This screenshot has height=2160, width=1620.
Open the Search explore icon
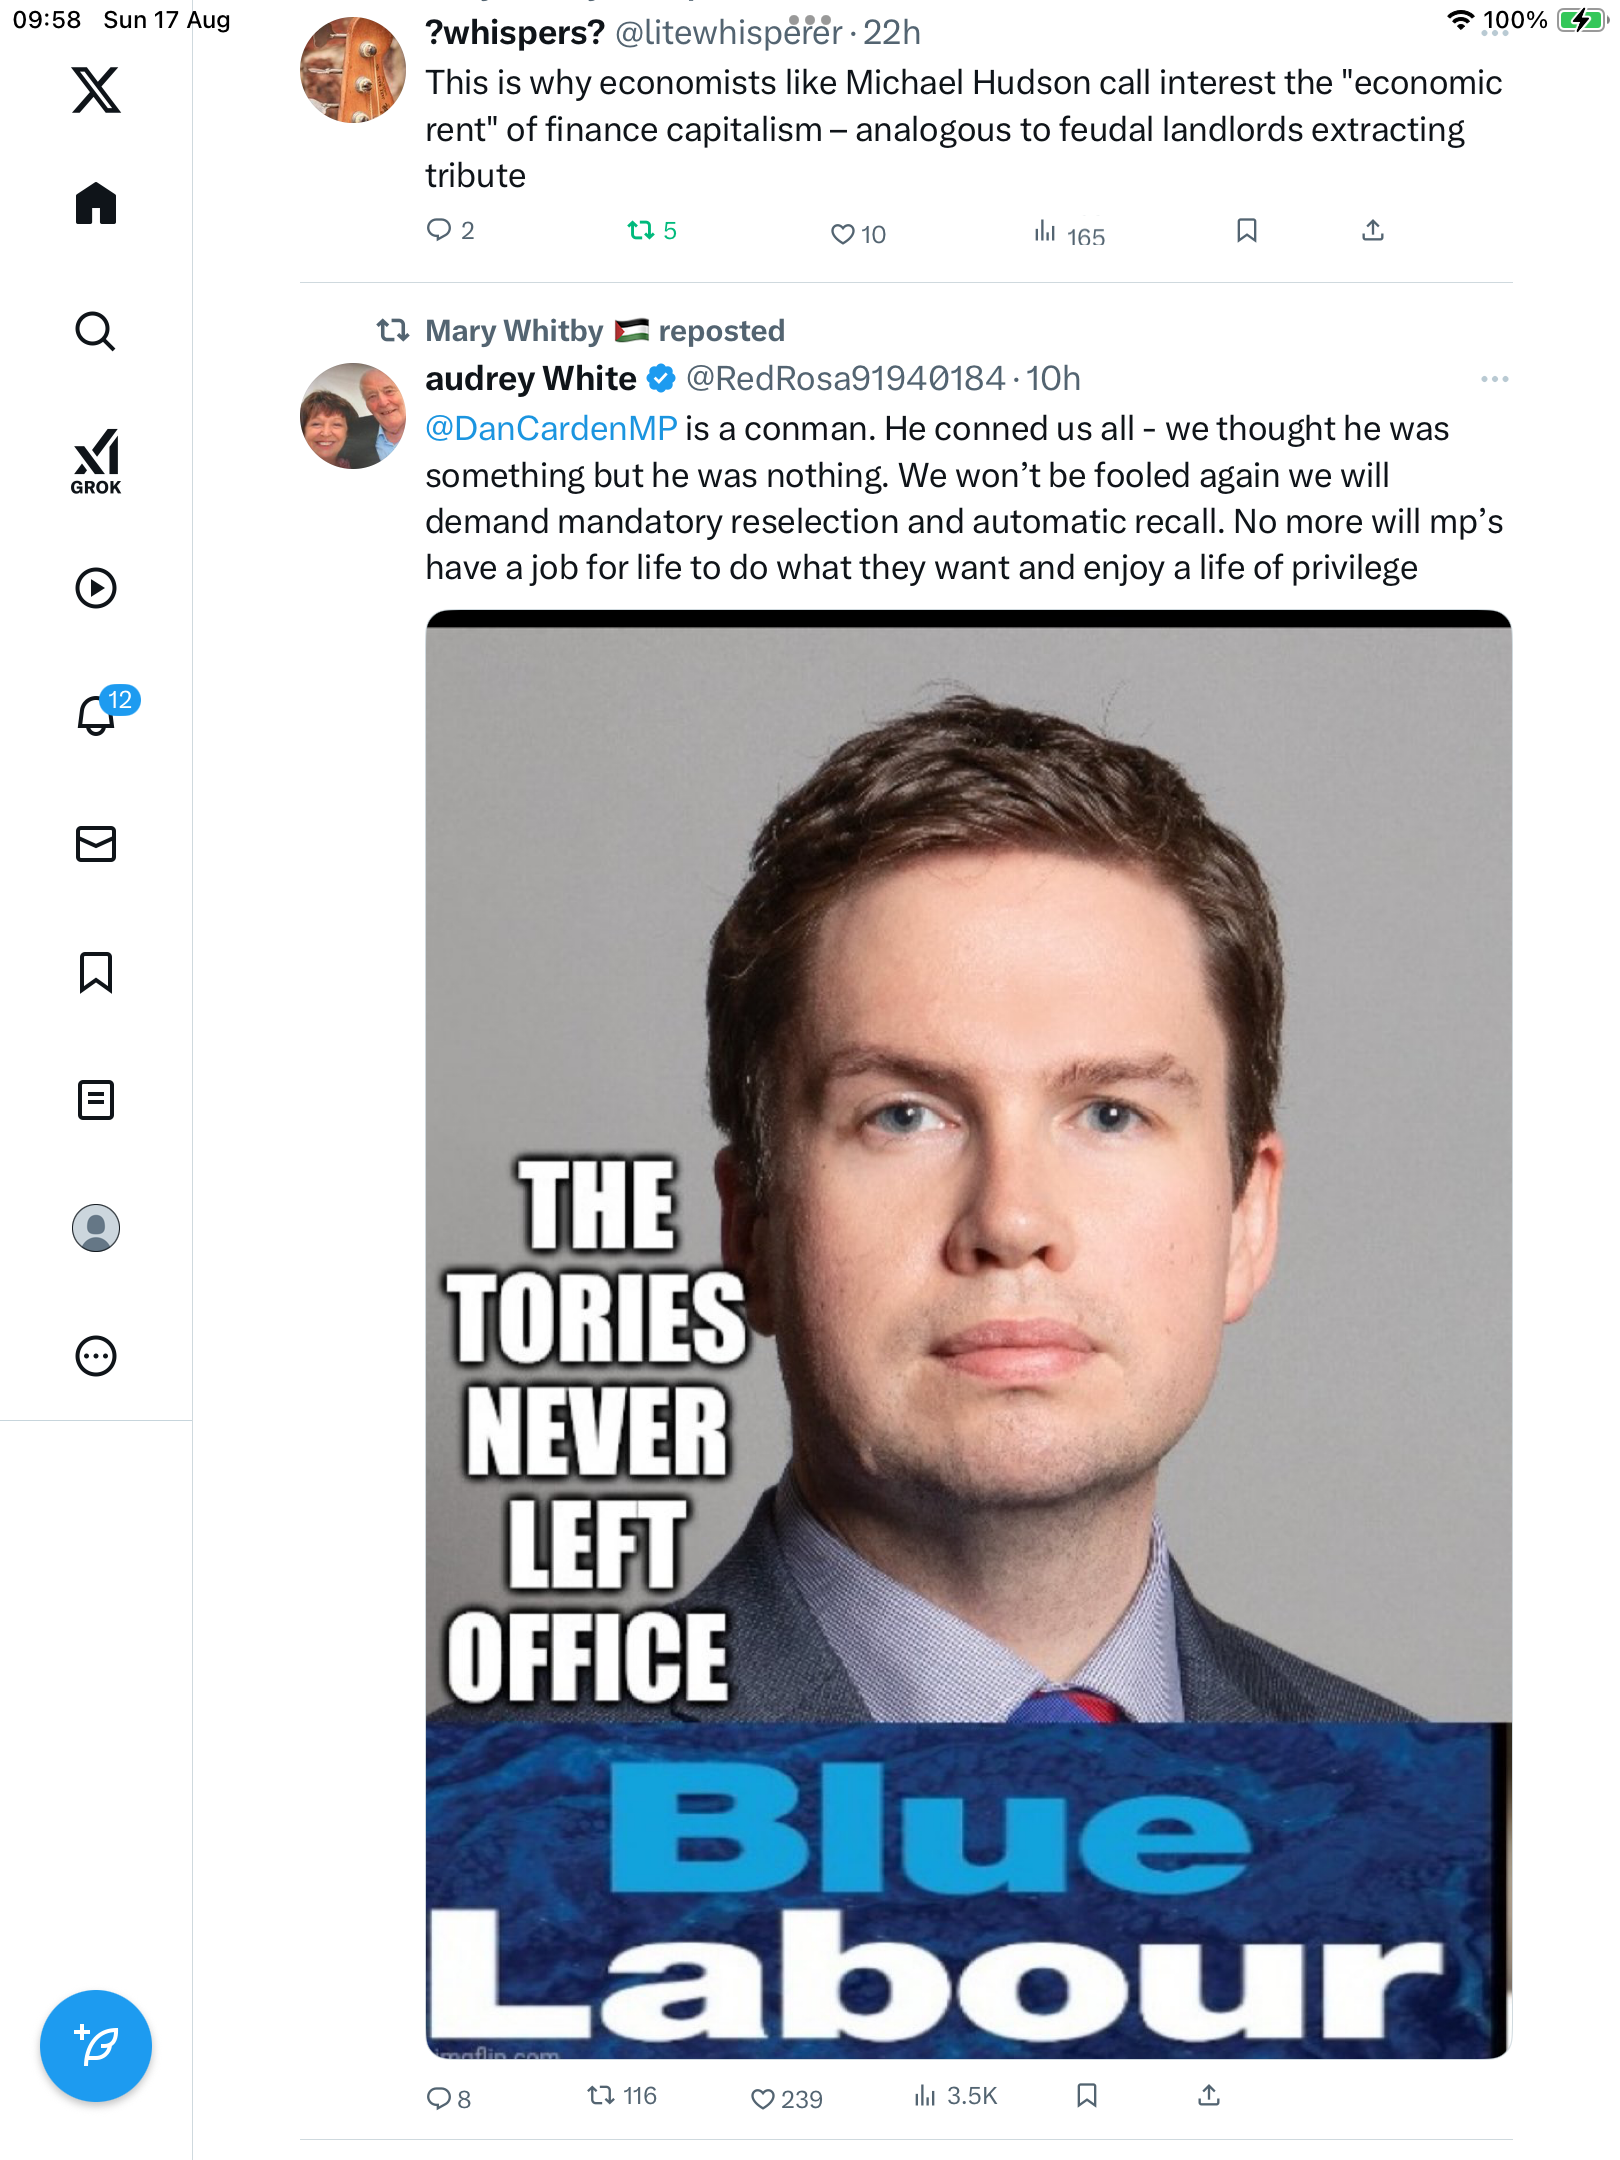(x=96, y=331)
